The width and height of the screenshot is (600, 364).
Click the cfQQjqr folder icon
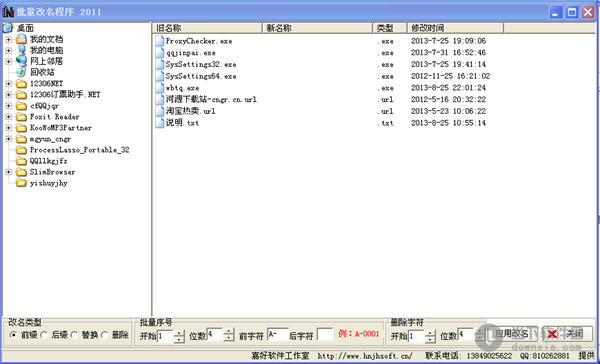click(21, 106)
